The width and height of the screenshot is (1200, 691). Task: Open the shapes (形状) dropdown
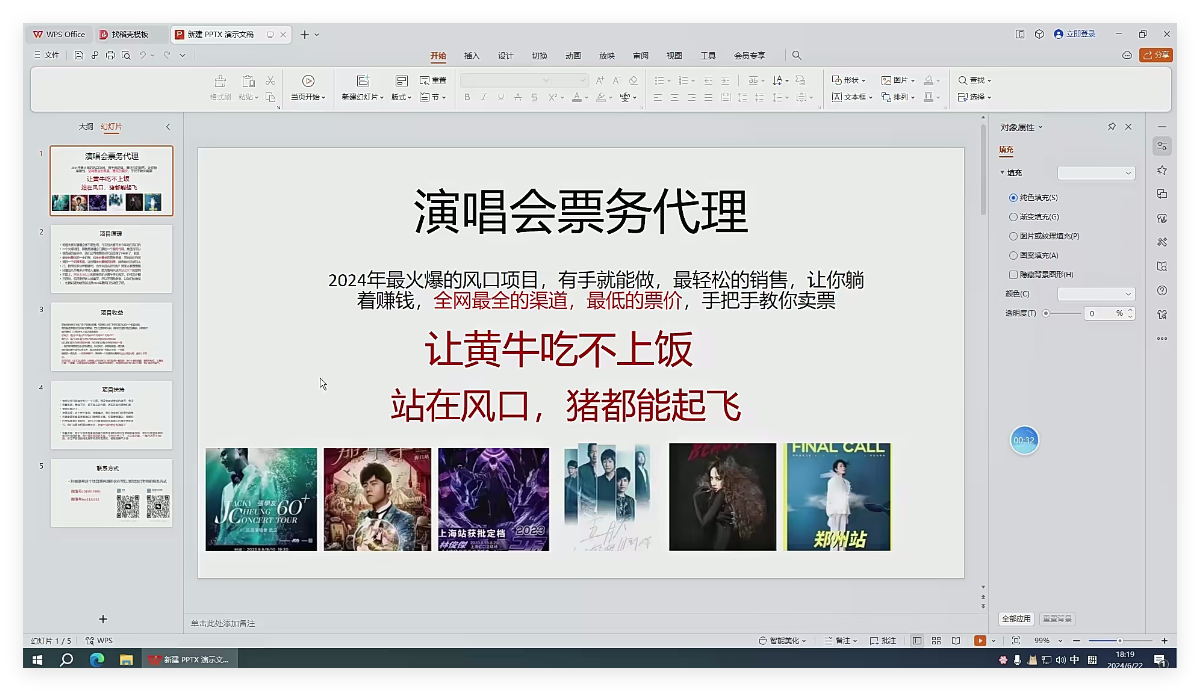[849, 80]
